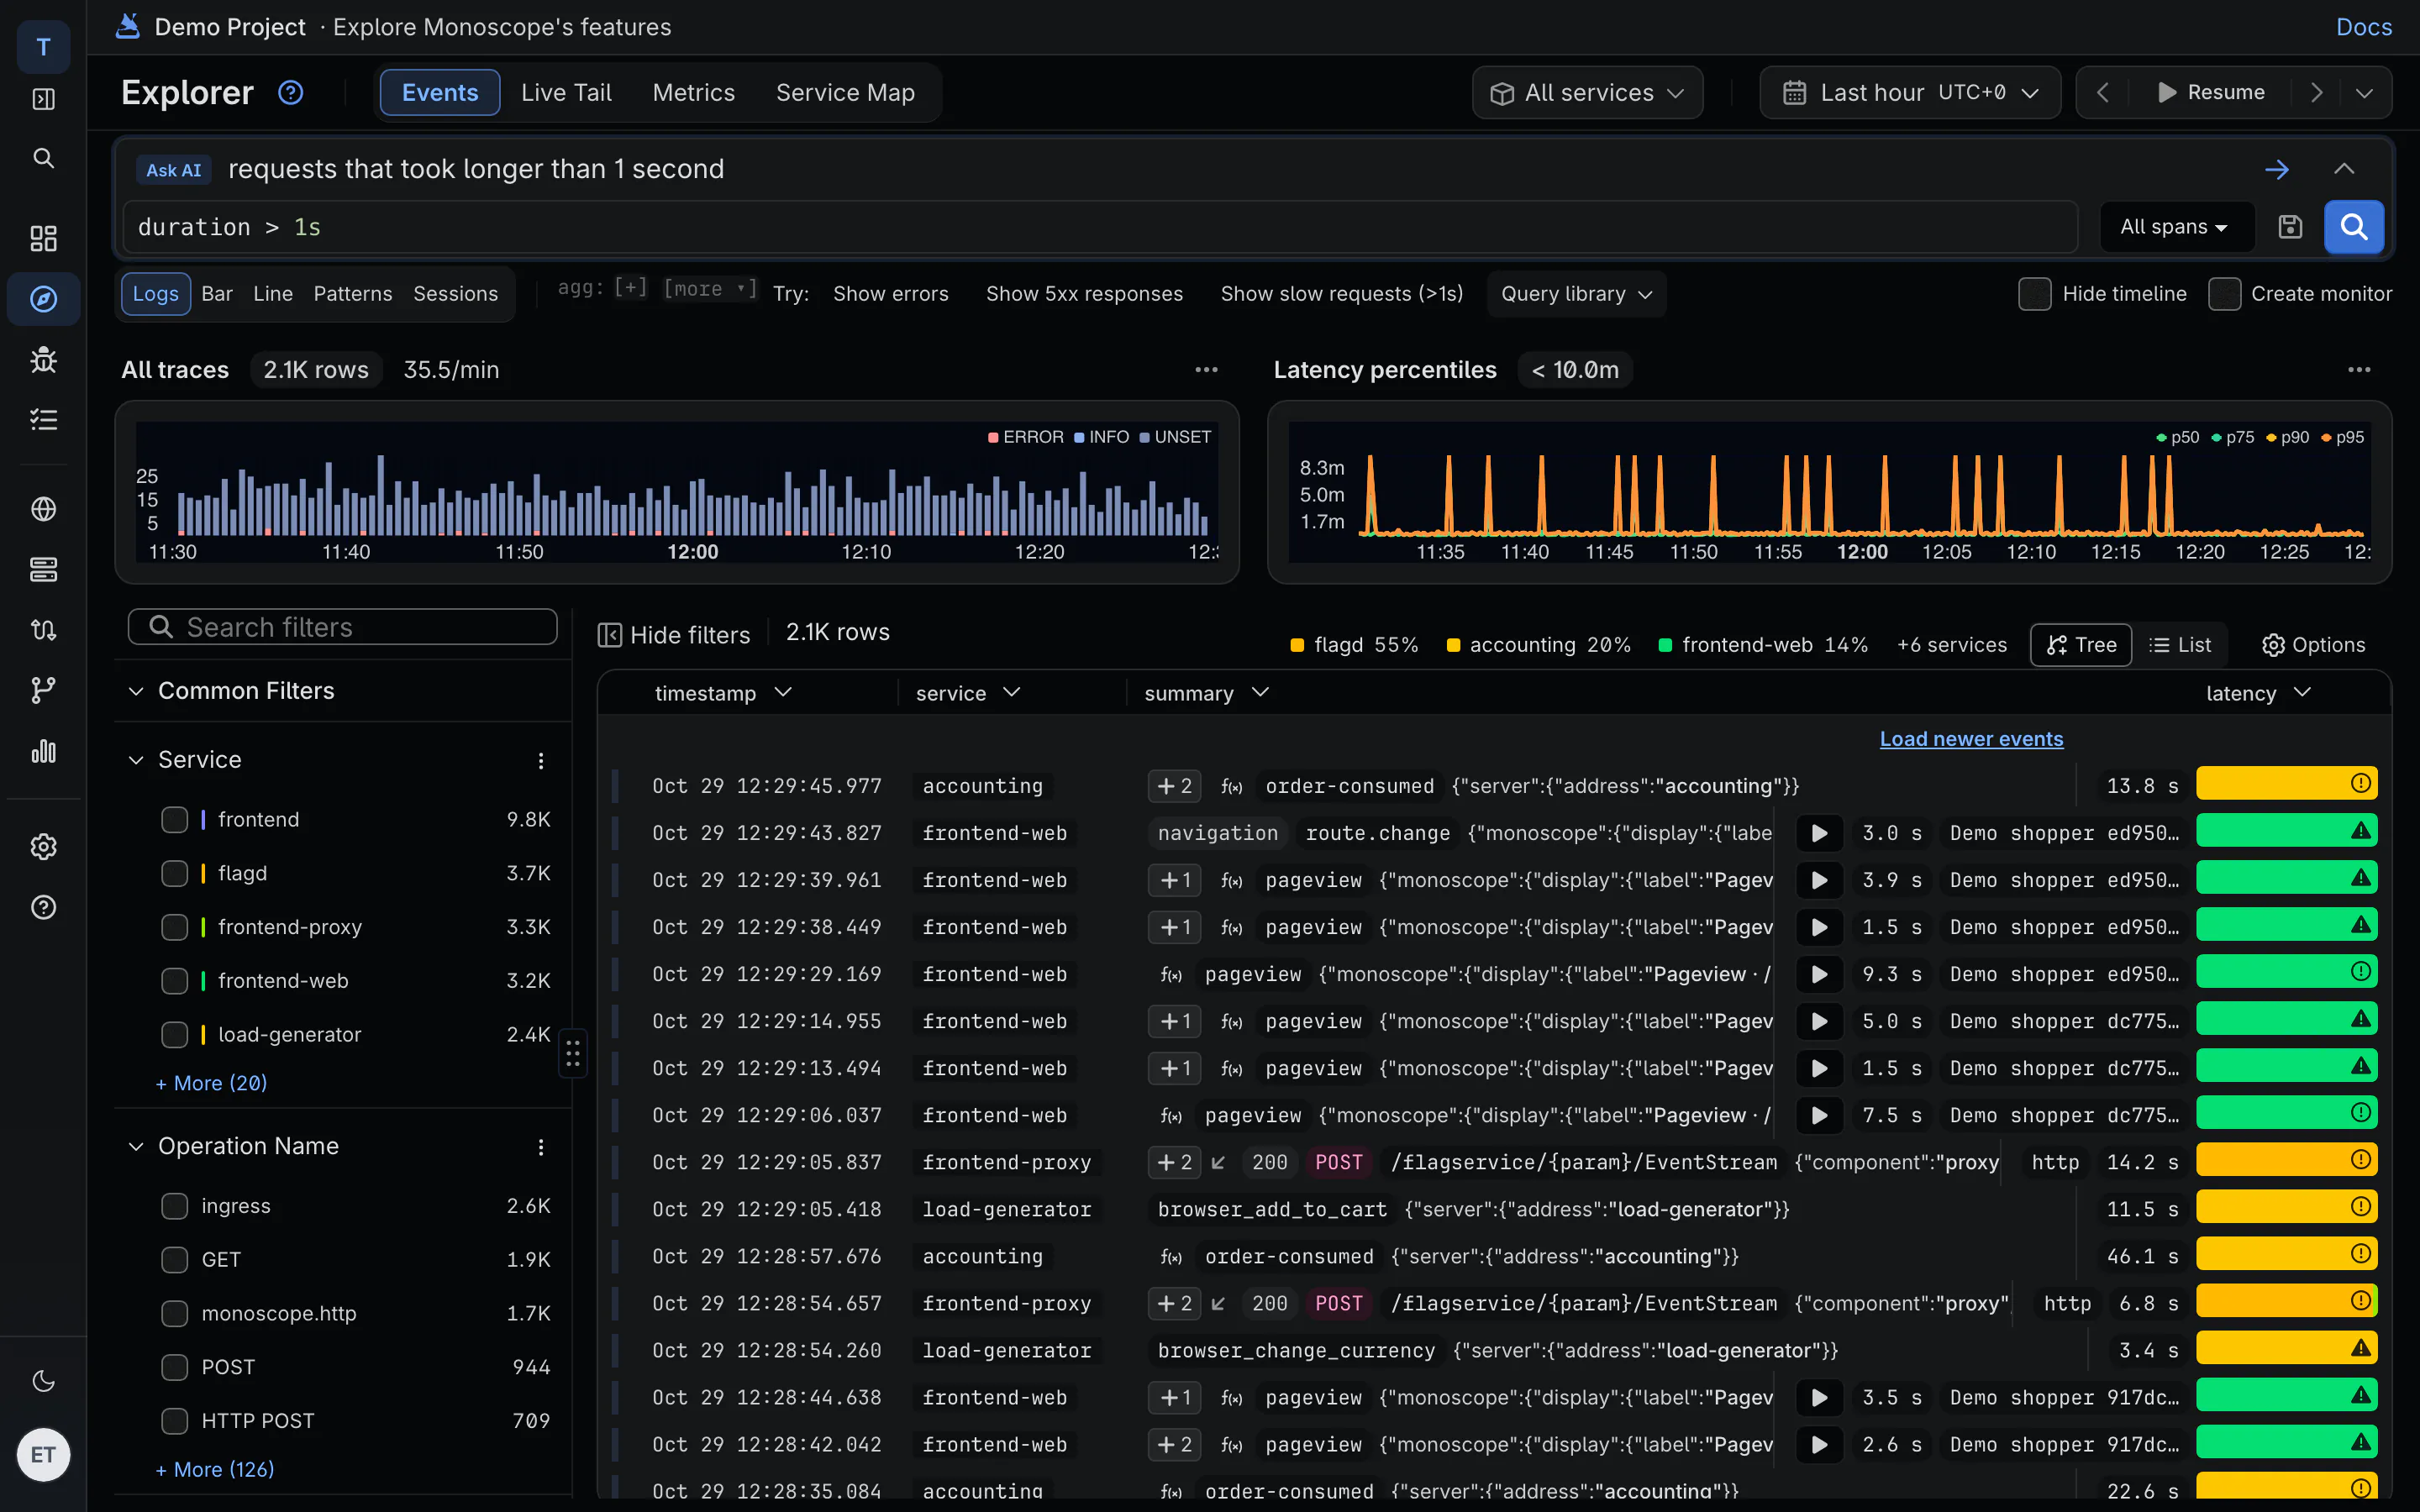Open the settings gear in left sidebar
Image resolution: width=2420 pixels, height=1512 pixels.
[43, 847]
